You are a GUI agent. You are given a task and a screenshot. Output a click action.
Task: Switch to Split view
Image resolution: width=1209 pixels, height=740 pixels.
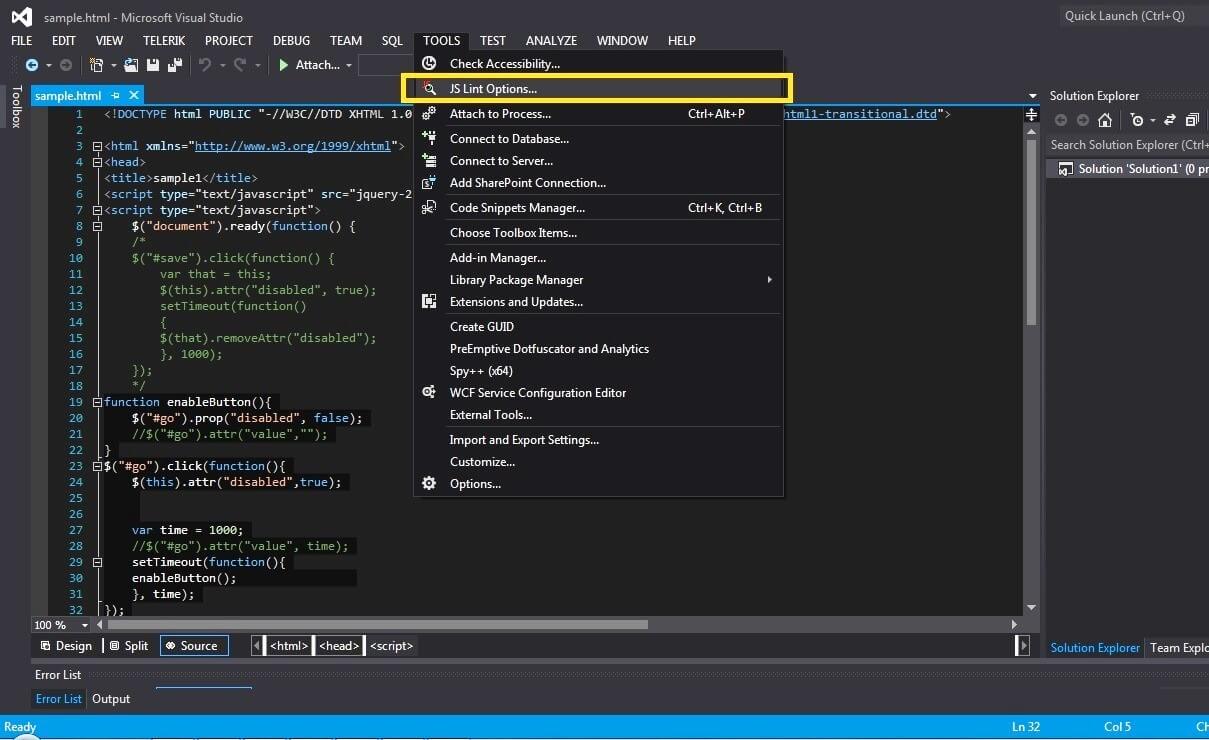(129, 646)
